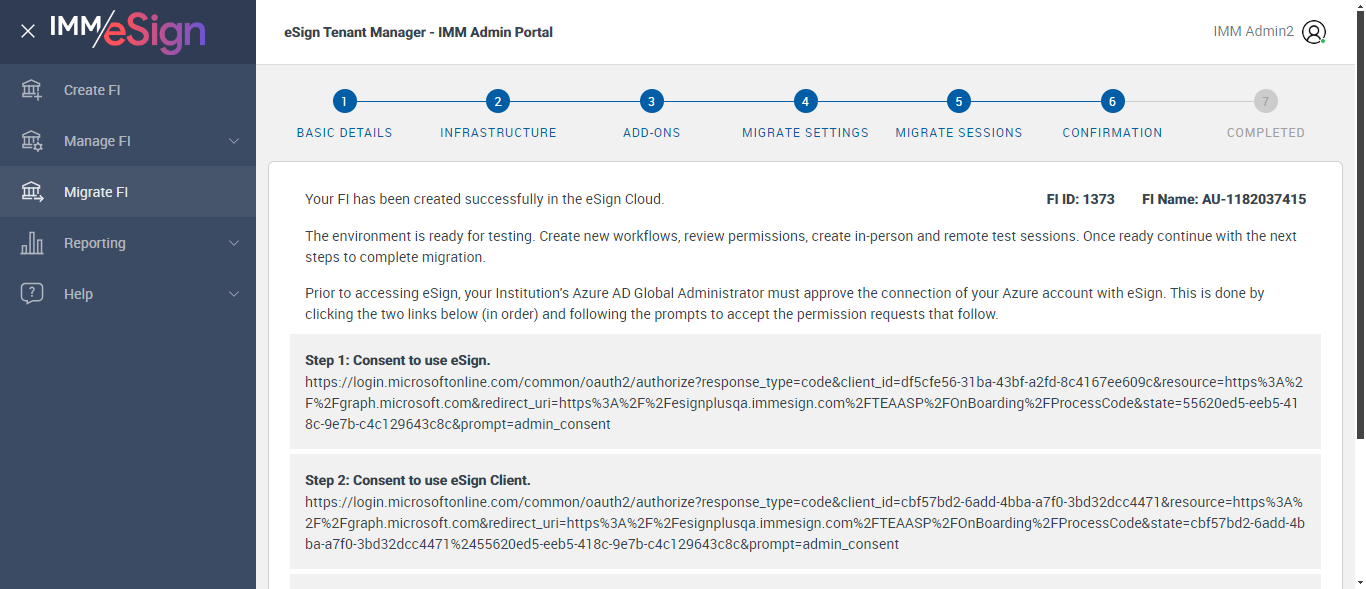Click the Infrastructure step label
Viewport: 1366px width, 589px height.
(498, 132)
